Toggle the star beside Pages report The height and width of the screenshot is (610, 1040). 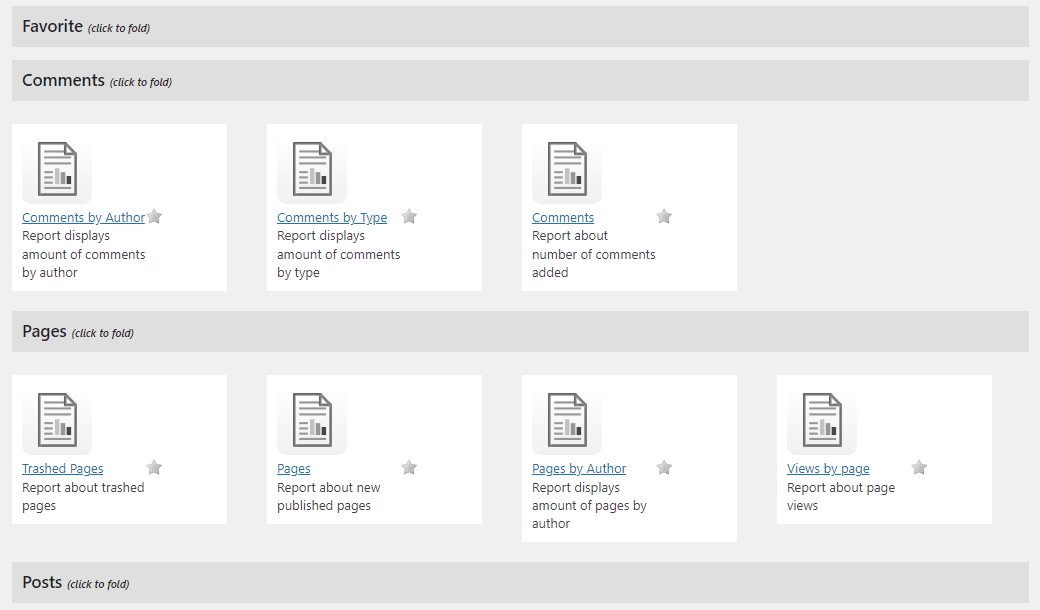coord(409,468)
